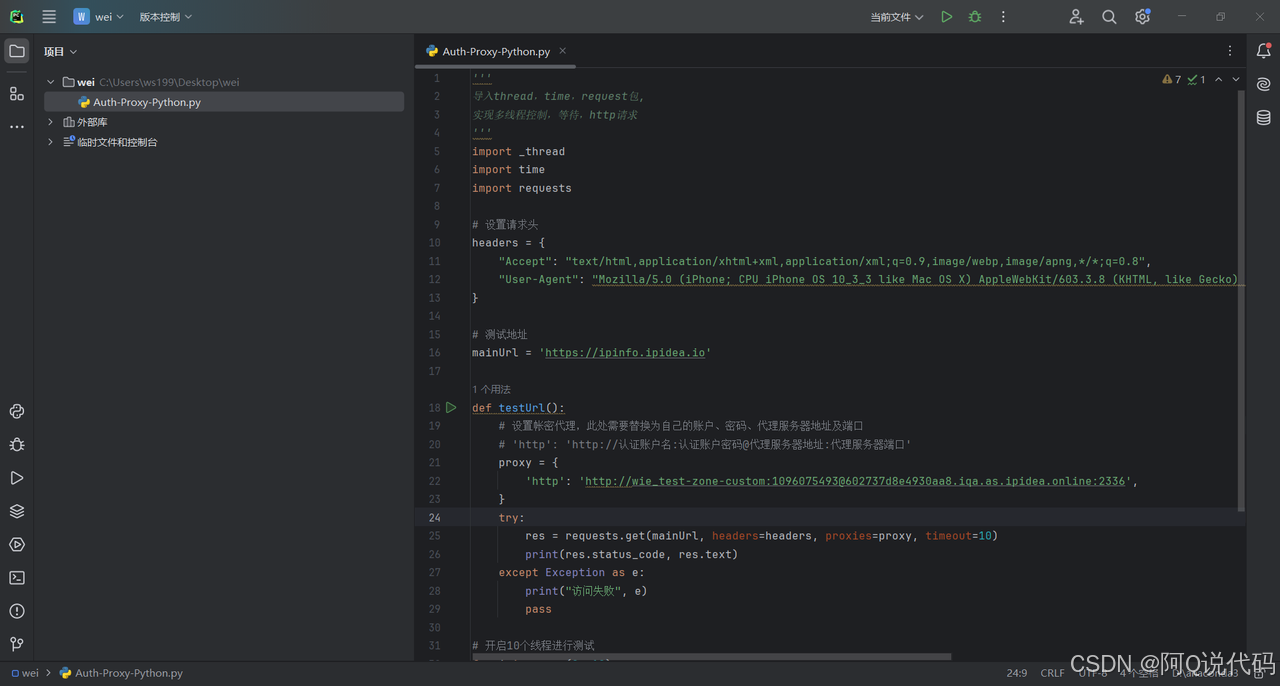Screen dimensions: 1280x686
Task: Click the CRLF line separator in status bar
Action: tap(1052, 673)
